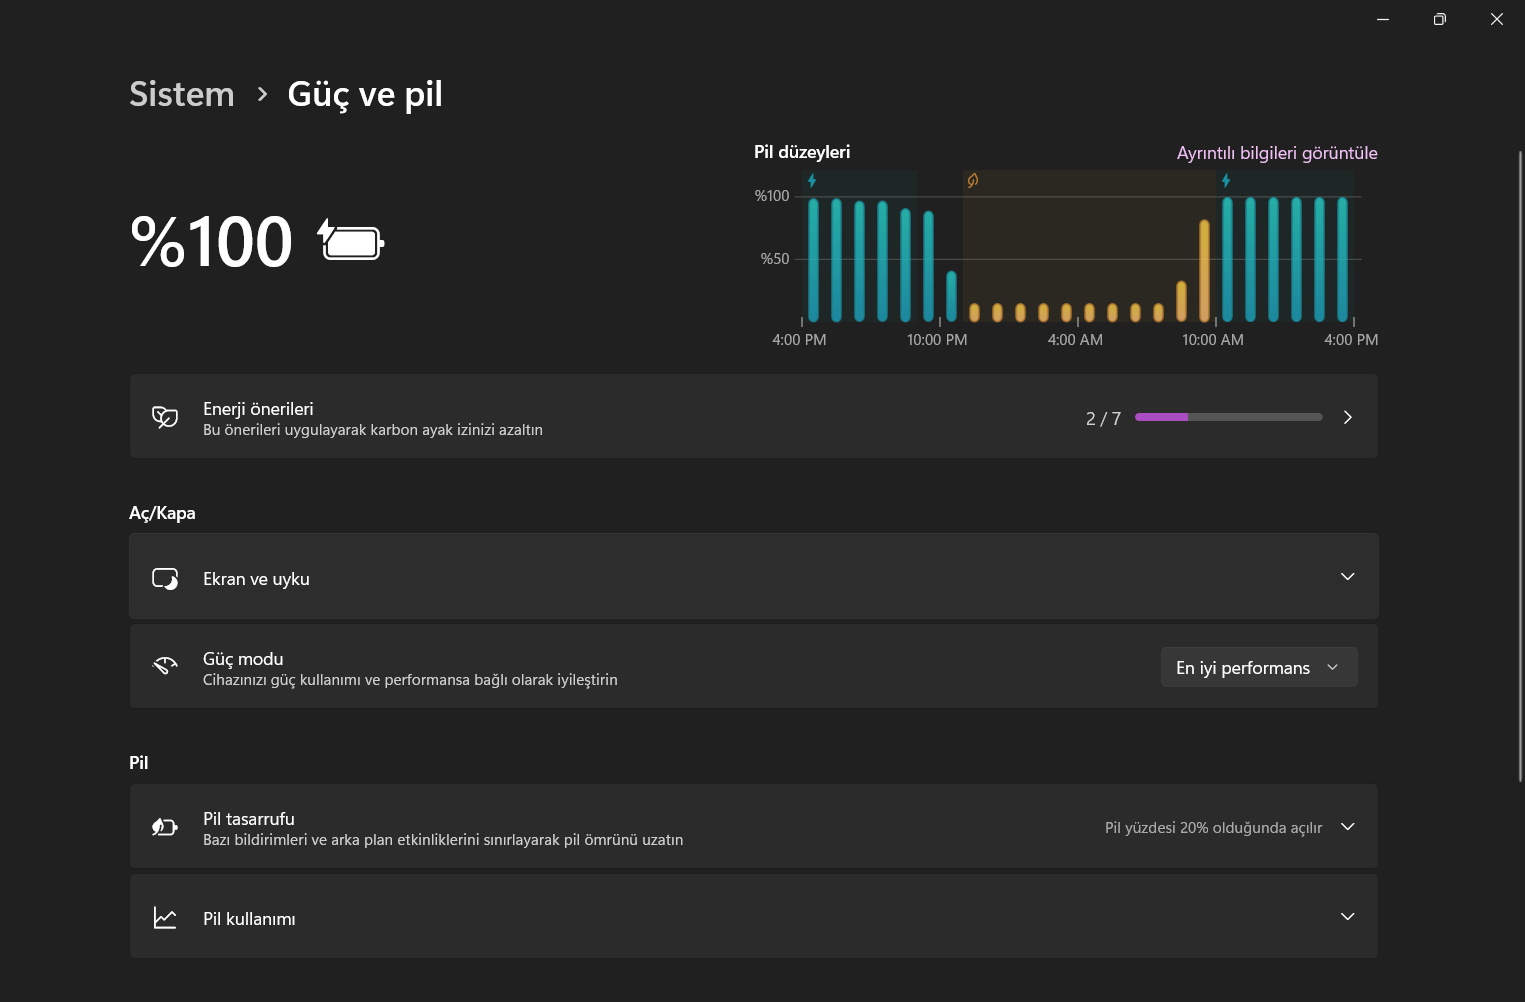Screen dimensions: 1525x1002
Task: Go back to Sistem in breadcrumb
Action: (x=182, y=94)
